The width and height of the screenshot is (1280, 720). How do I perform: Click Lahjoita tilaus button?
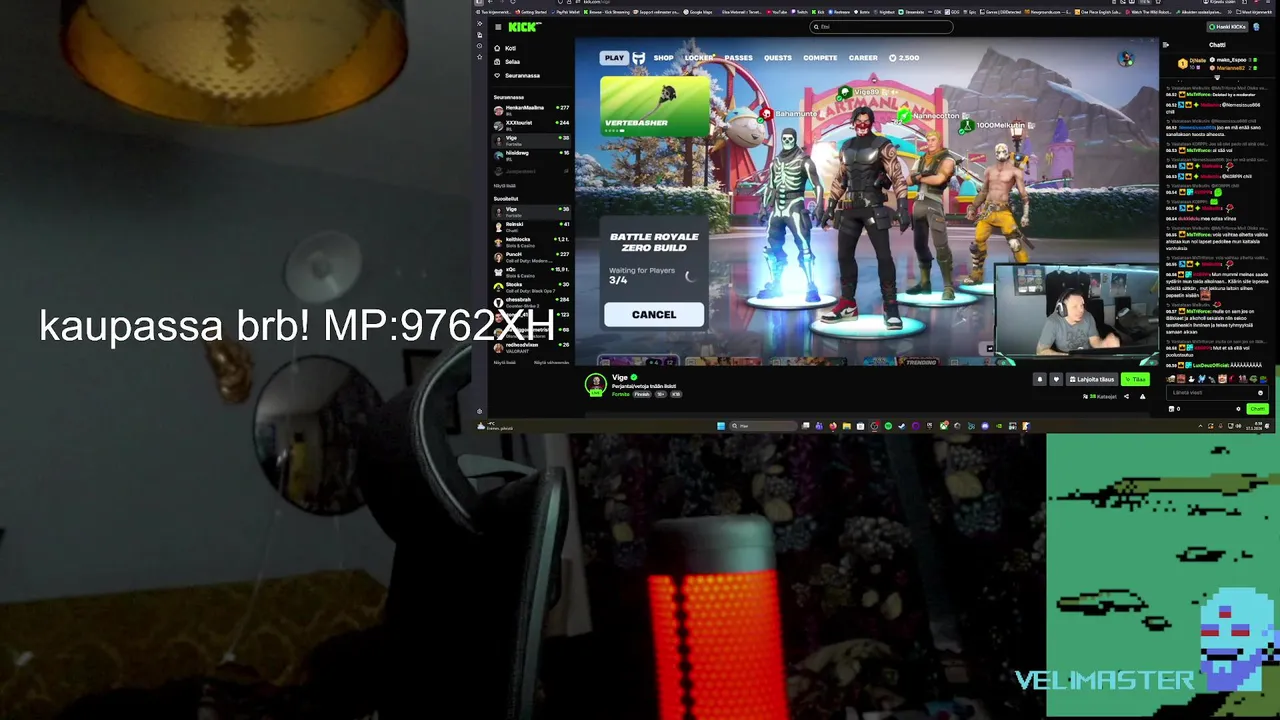coord(1091,379)
